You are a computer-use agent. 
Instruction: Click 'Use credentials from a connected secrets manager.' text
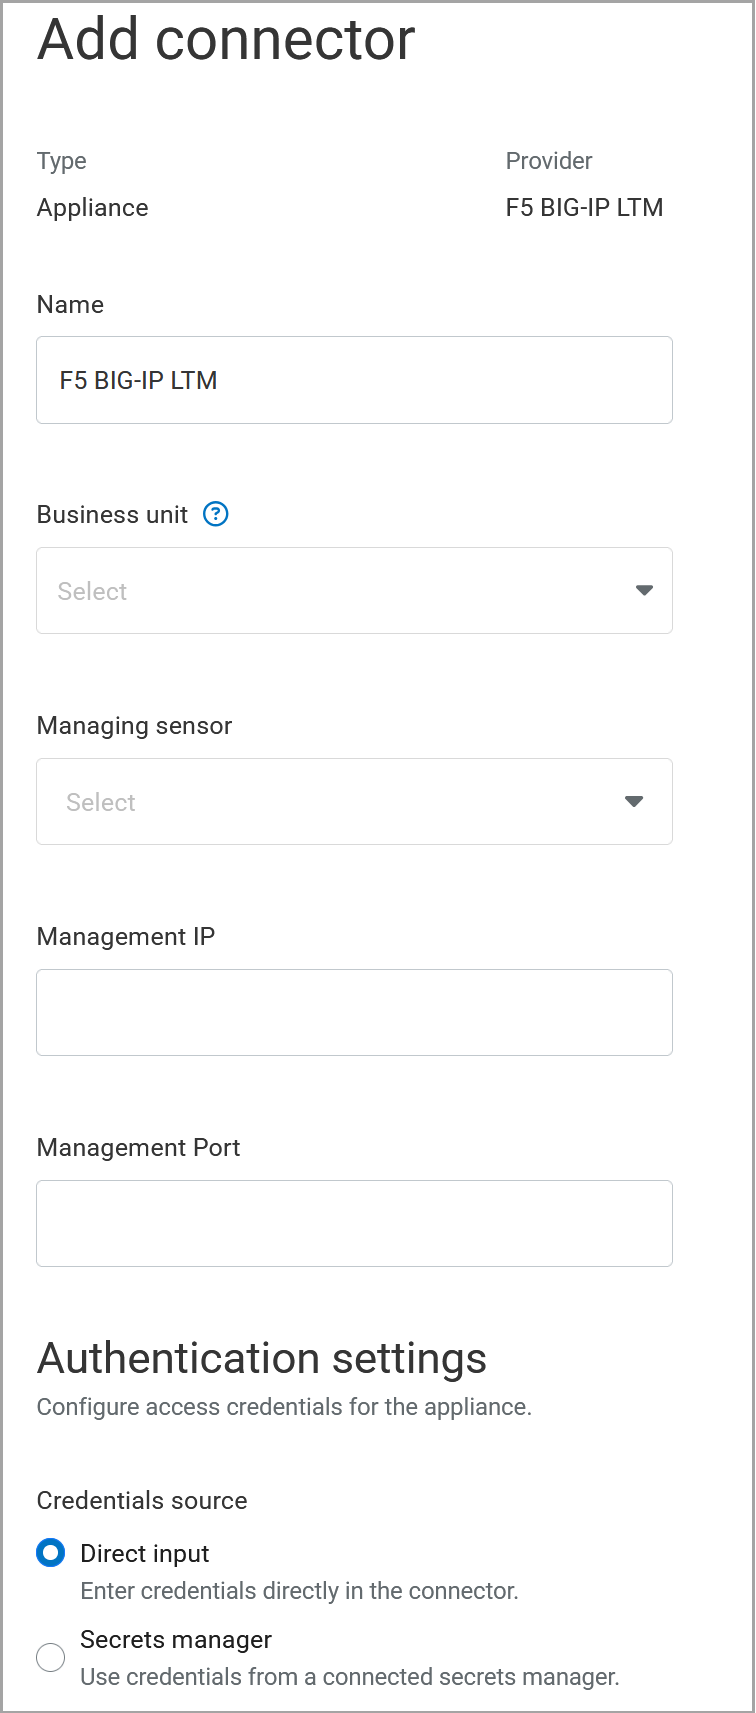point(350,1677)
